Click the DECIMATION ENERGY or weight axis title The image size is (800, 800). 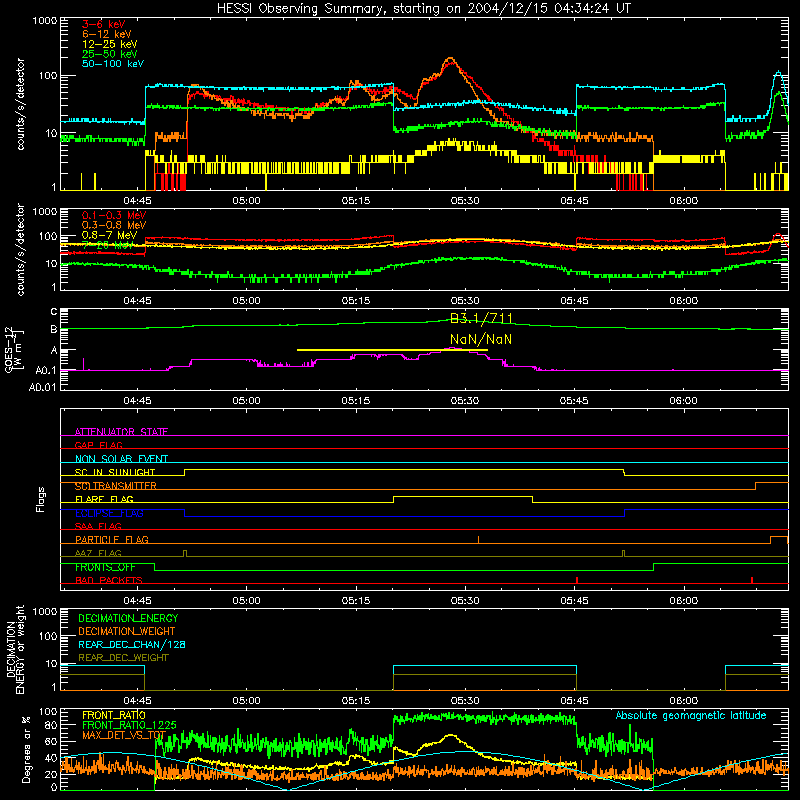point(15,650)
